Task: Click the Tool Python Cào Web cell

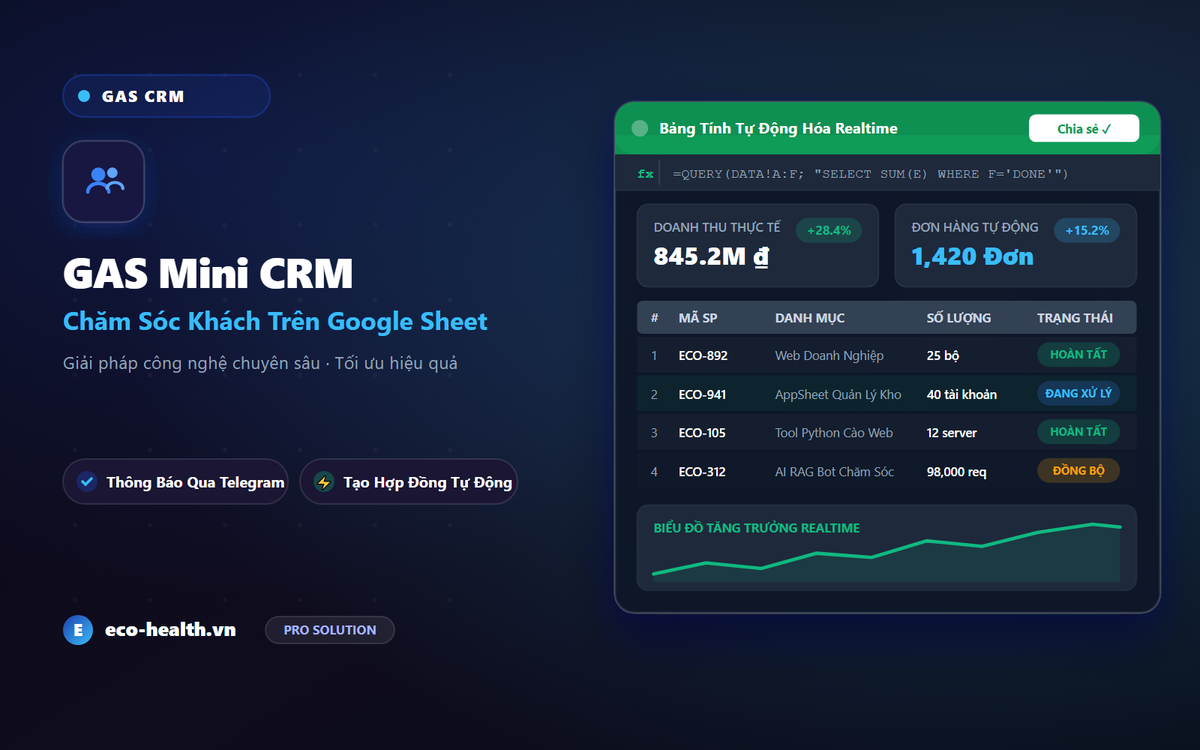Action: (x=834, y=433)
